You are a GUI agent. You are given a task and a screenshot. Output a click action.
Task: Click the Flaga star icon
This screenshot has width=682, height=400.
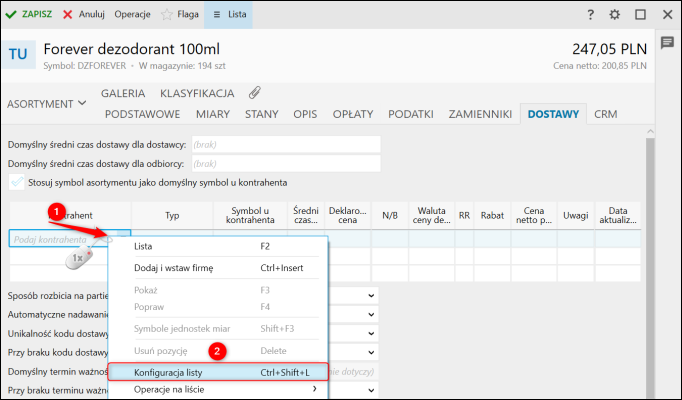tap(167, 14)
